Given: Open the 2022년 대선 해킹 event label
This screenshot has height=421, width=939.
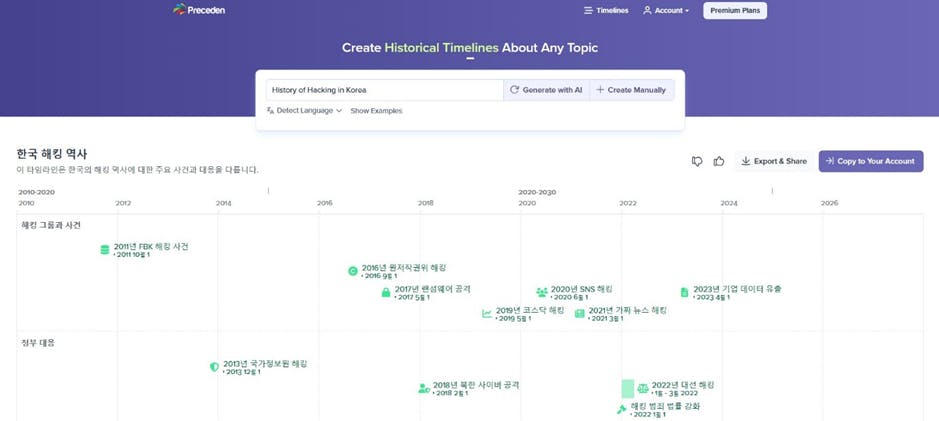Looking at the screenshot, I should click(683, 385).
